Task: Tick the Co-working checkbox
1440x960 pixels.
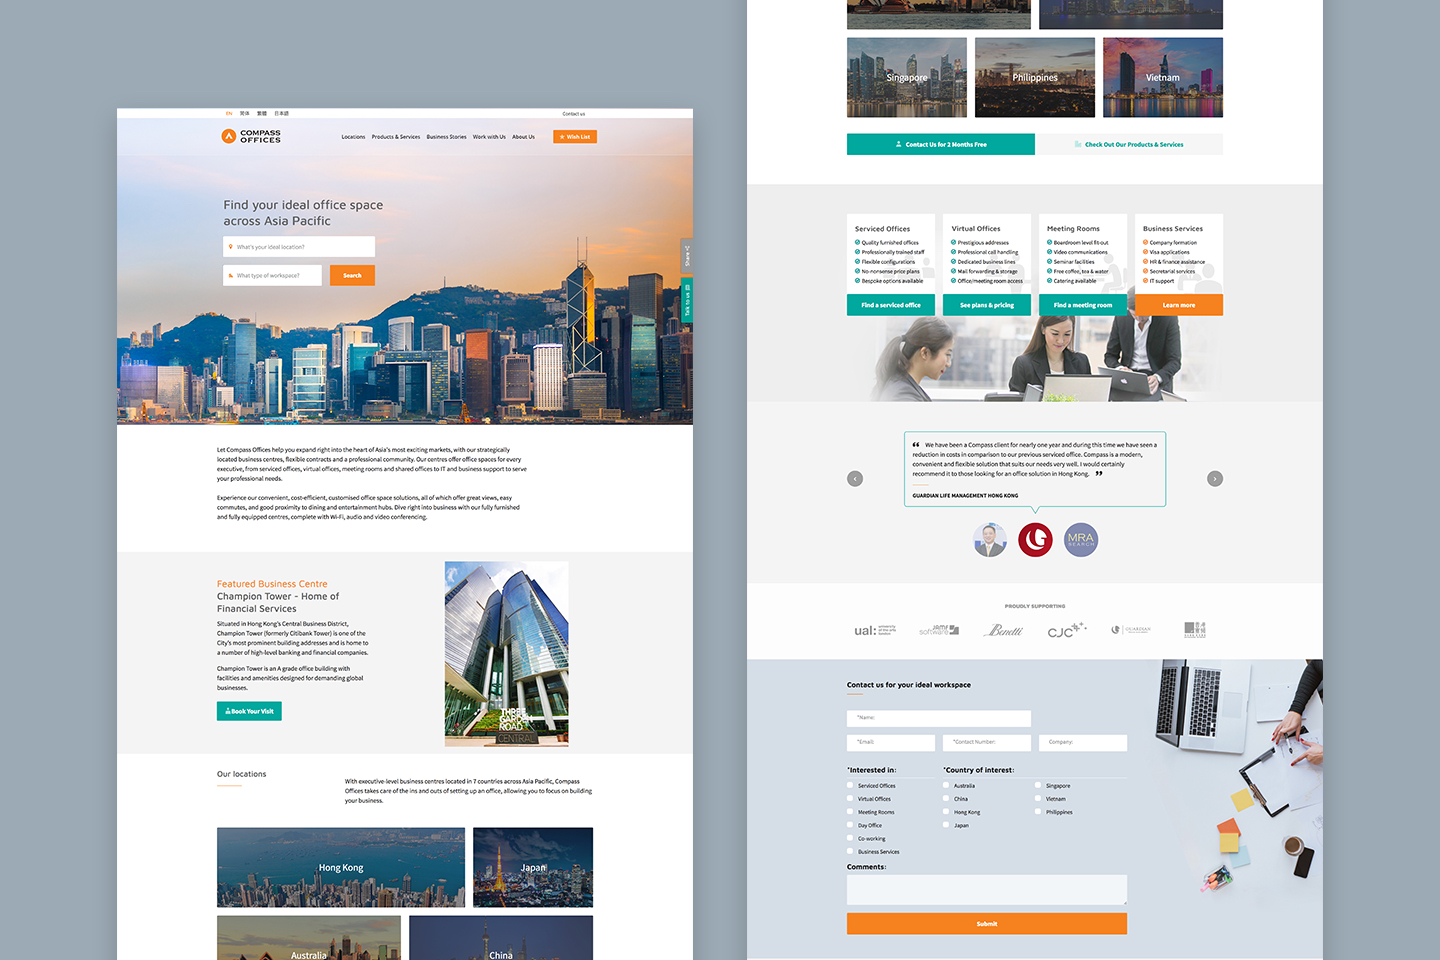Action: (x=850, y=838)
